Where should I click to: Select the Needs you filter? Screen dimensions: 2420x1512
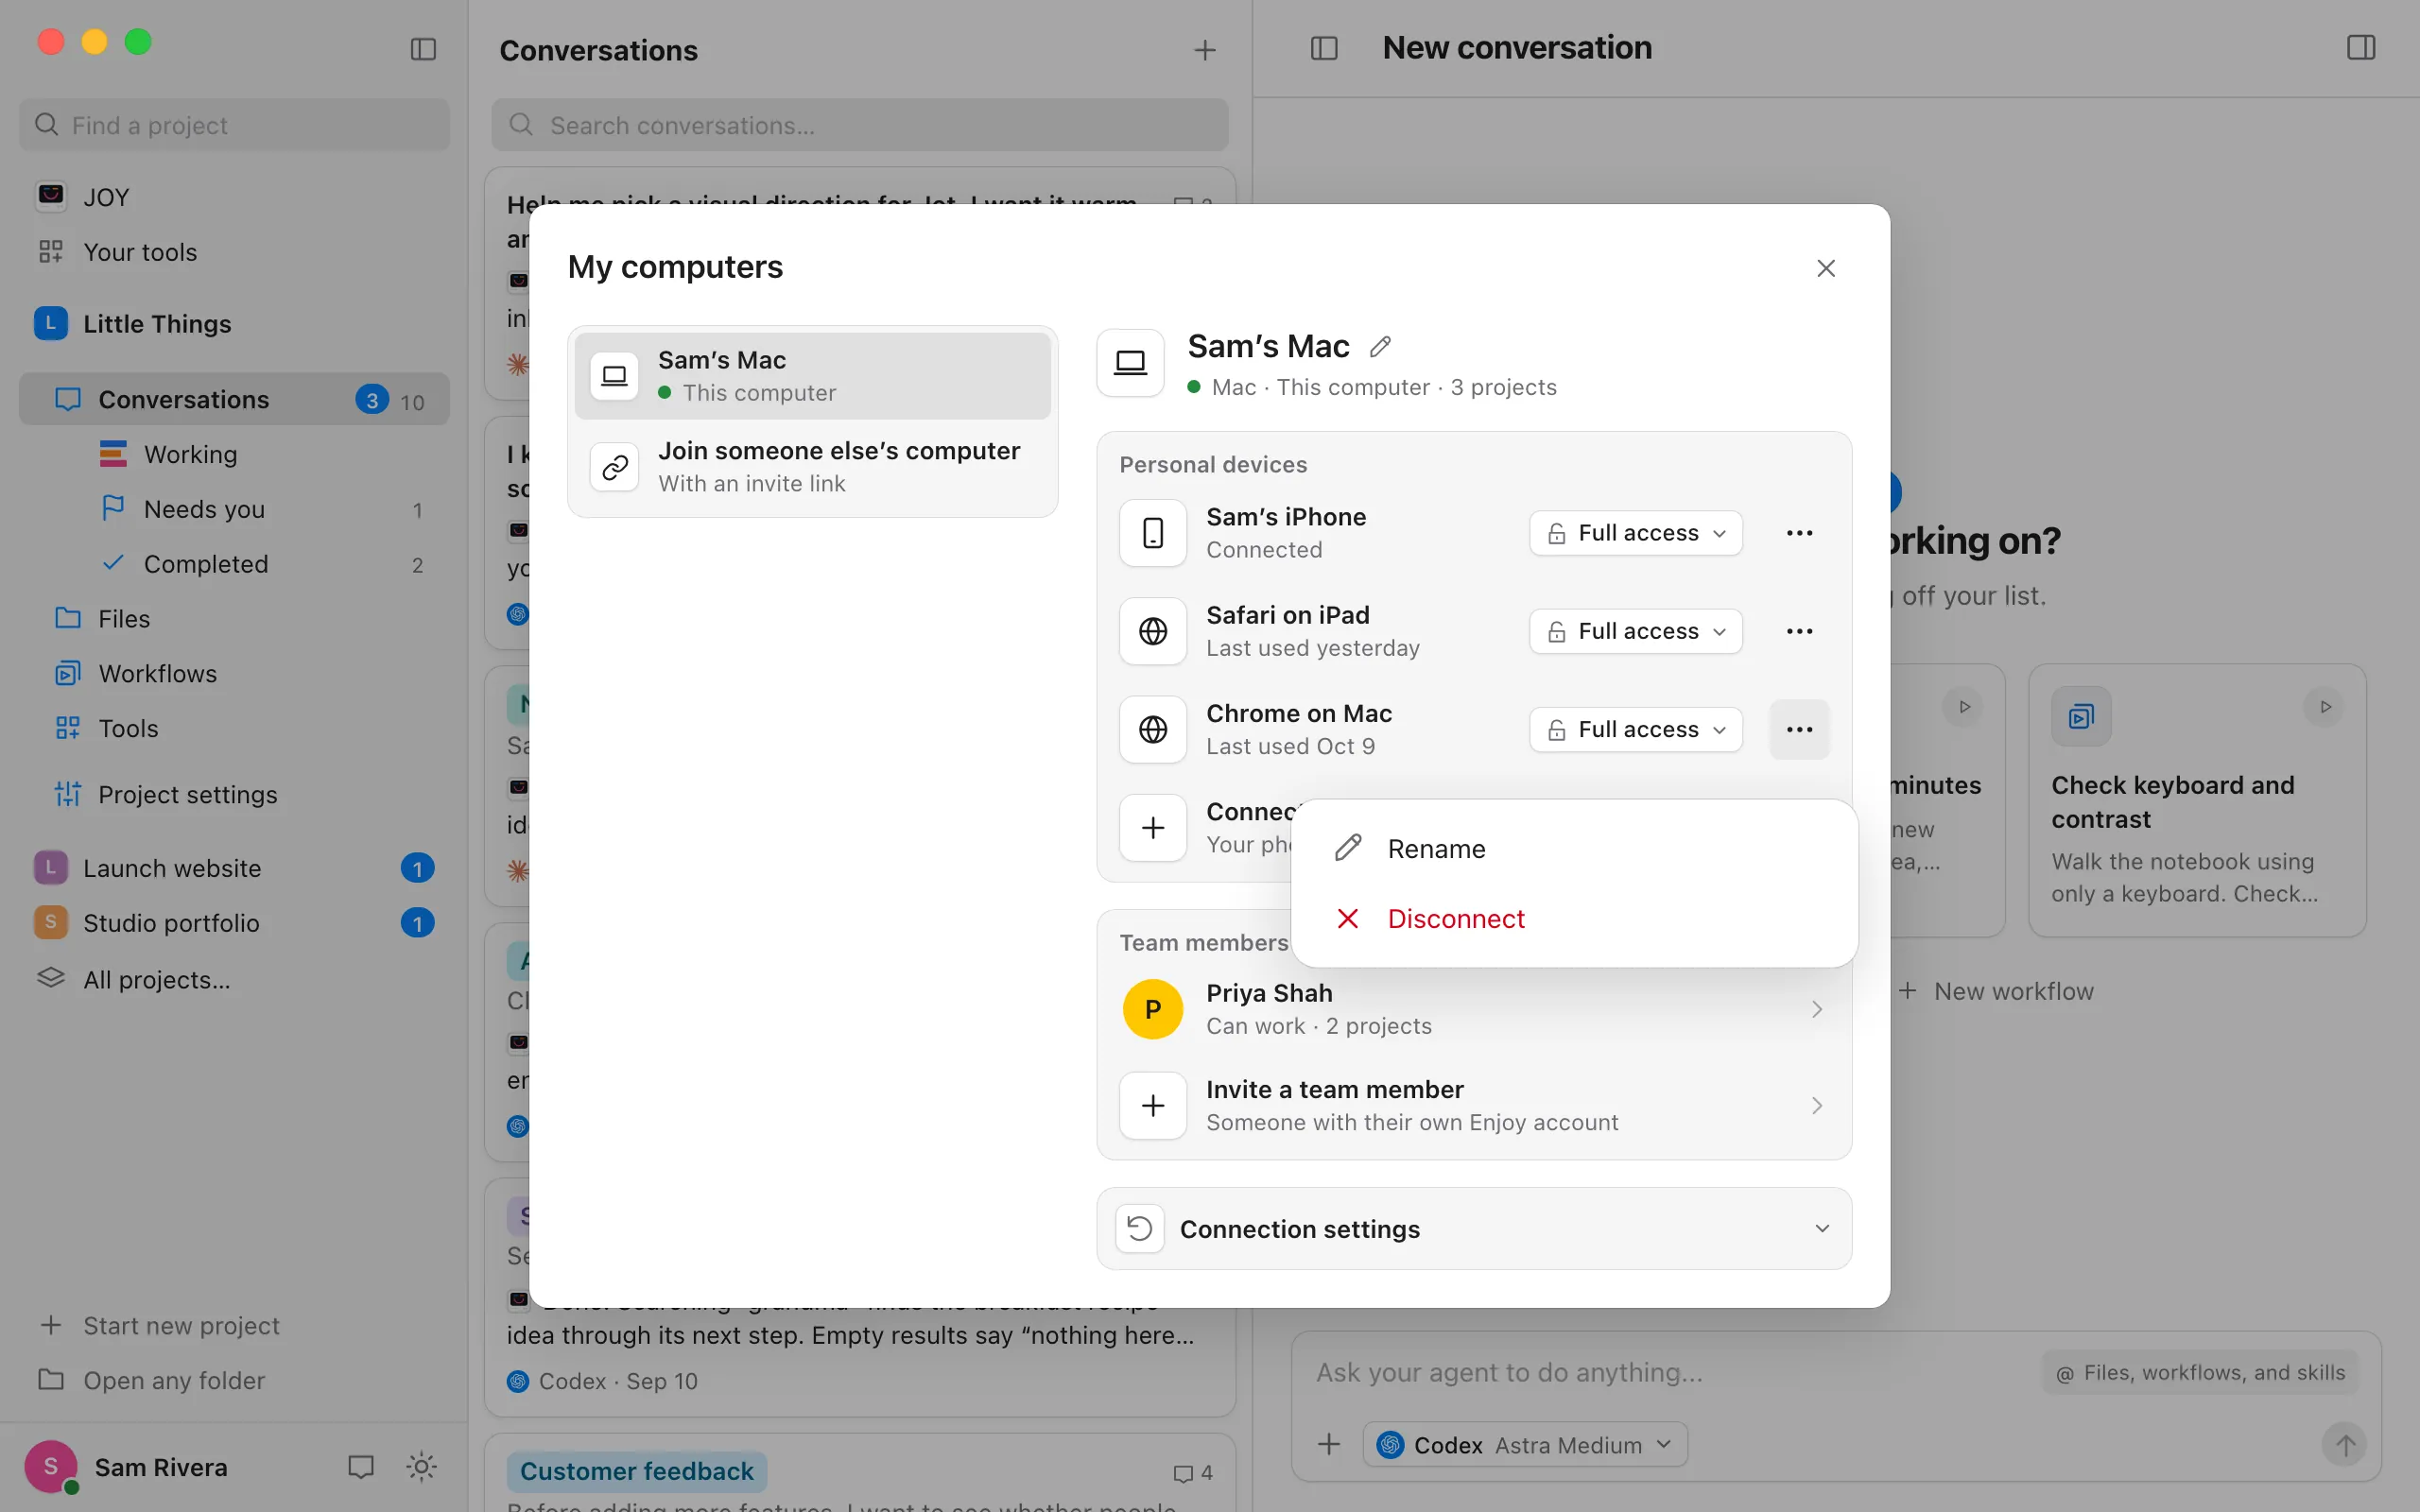(234, 510)
